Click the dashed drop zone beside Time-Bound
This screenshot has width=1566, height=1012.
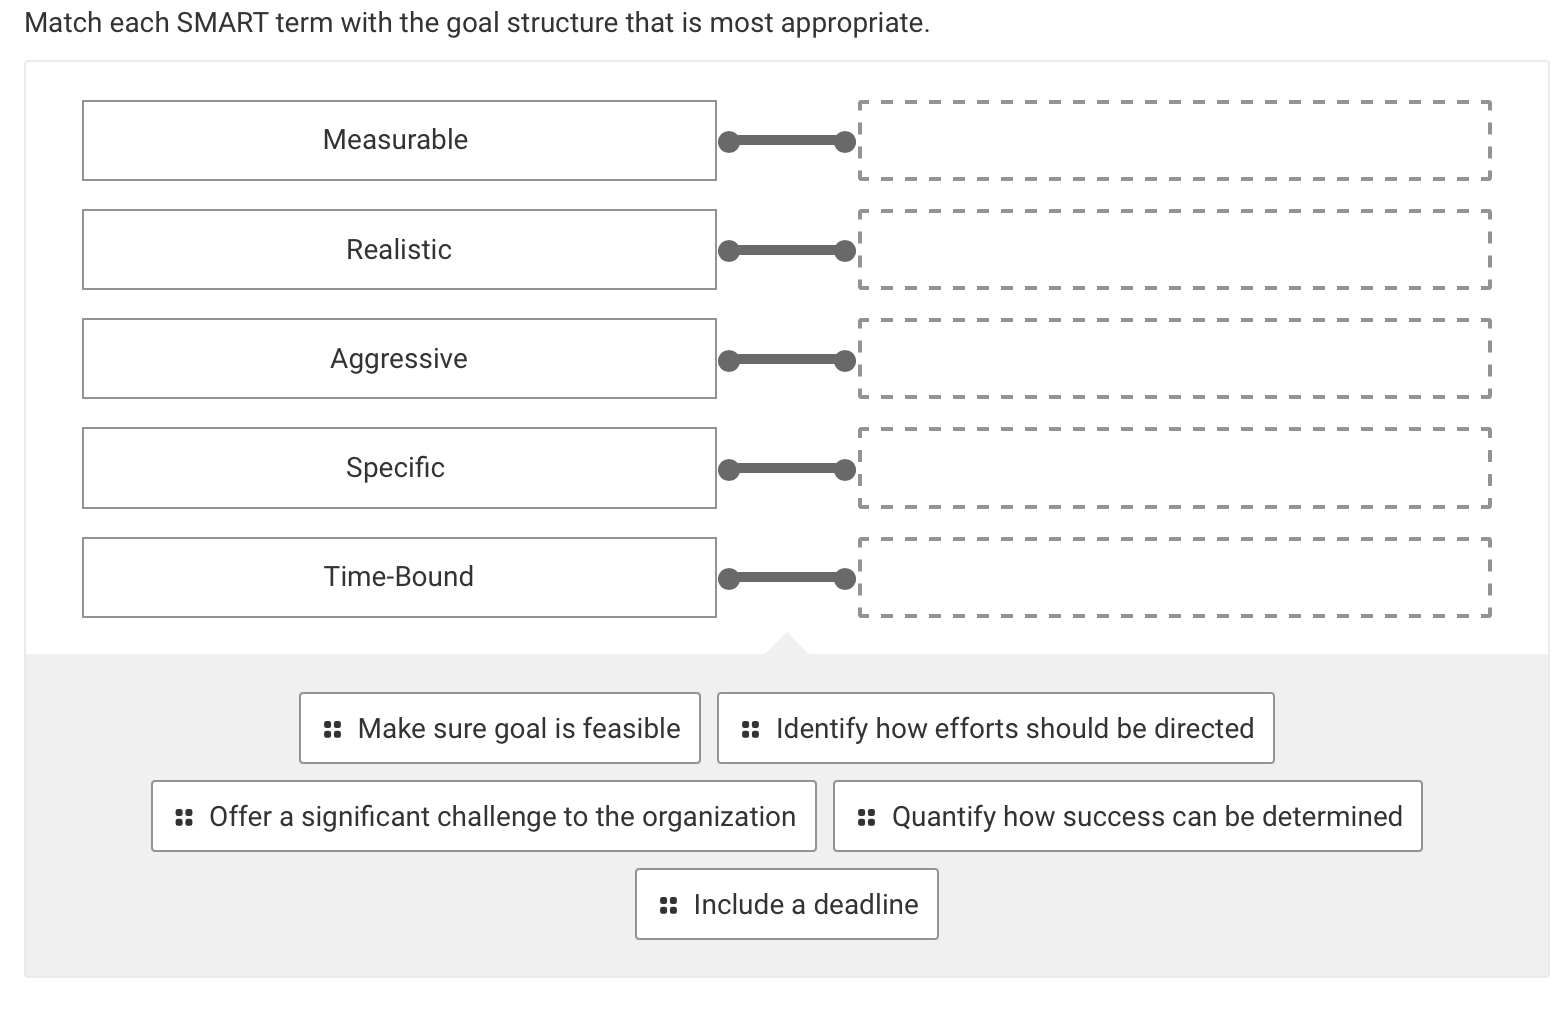click(x=1174, y=577)
